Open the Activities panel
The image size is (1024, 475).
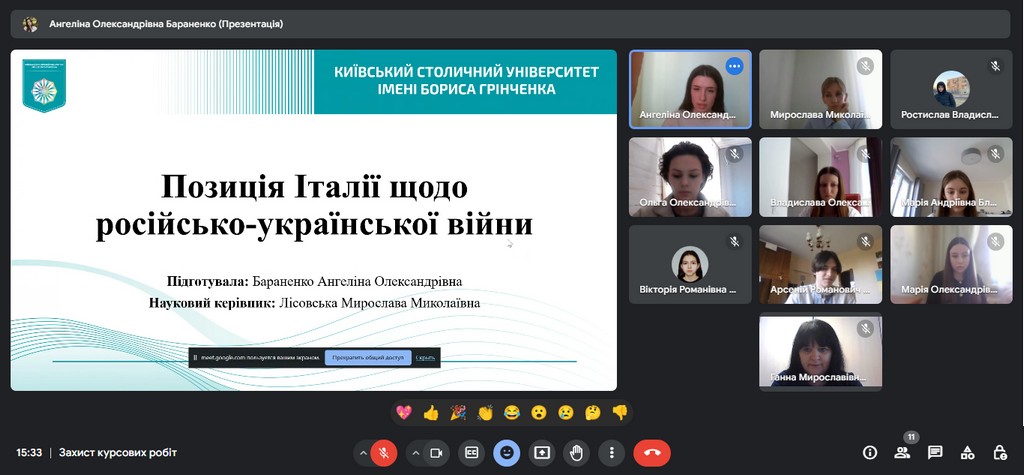967,453
